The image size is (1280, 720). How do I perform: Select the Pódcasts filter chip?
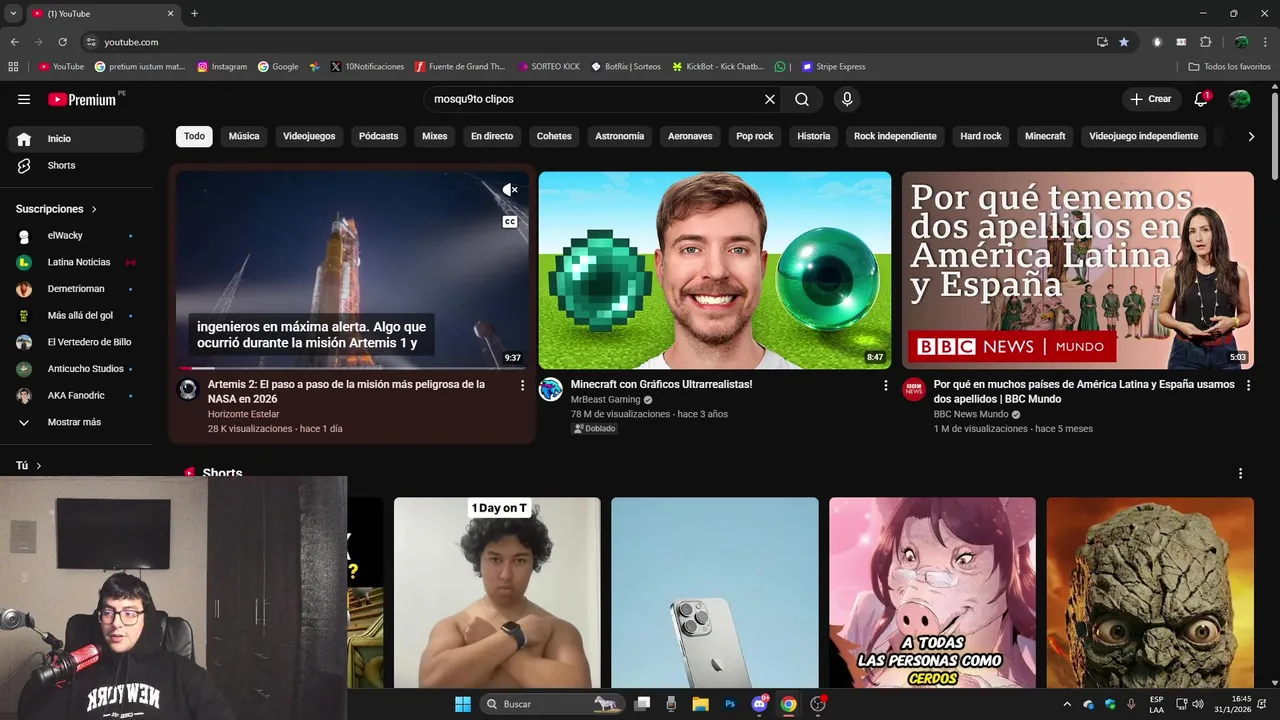378,136
